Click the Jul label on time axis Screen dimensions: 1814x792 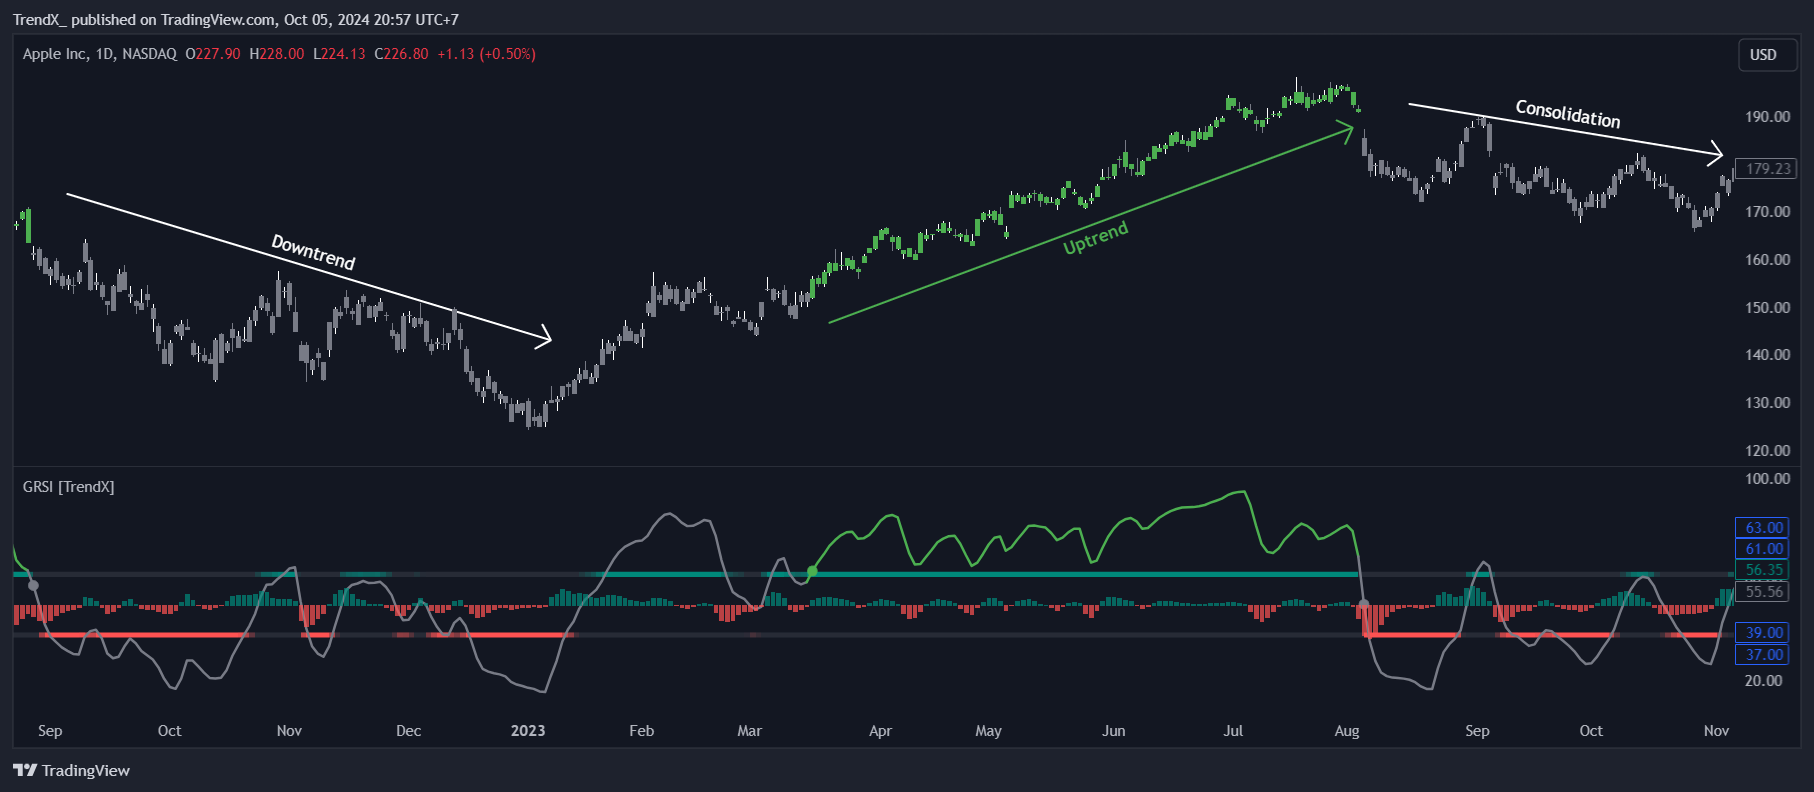coord(1233,730)
